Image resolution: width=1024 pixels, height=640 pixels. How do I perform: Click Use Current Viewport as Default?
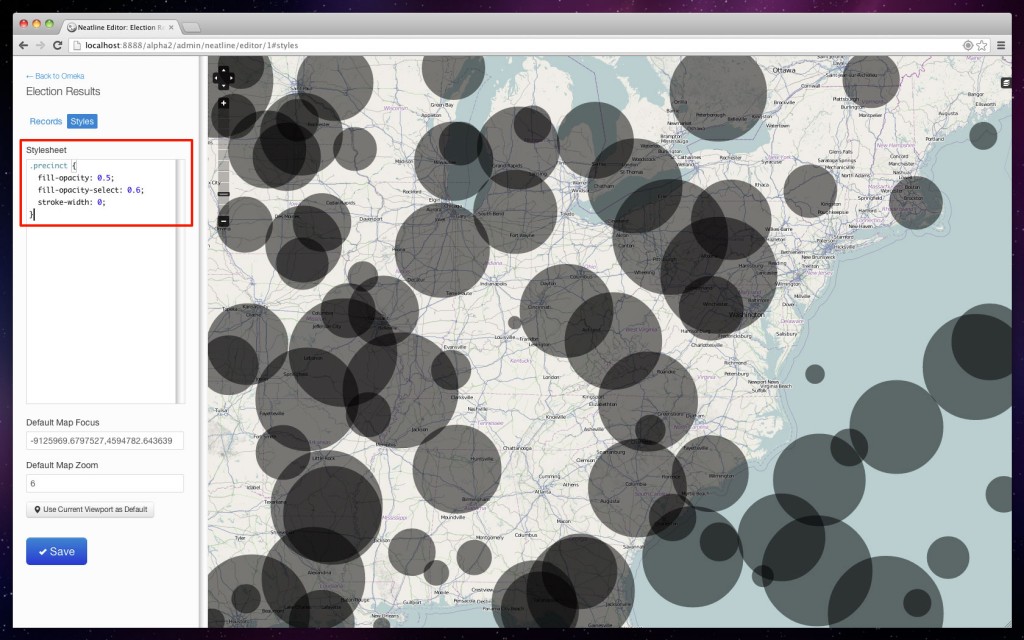click(90, 509)
